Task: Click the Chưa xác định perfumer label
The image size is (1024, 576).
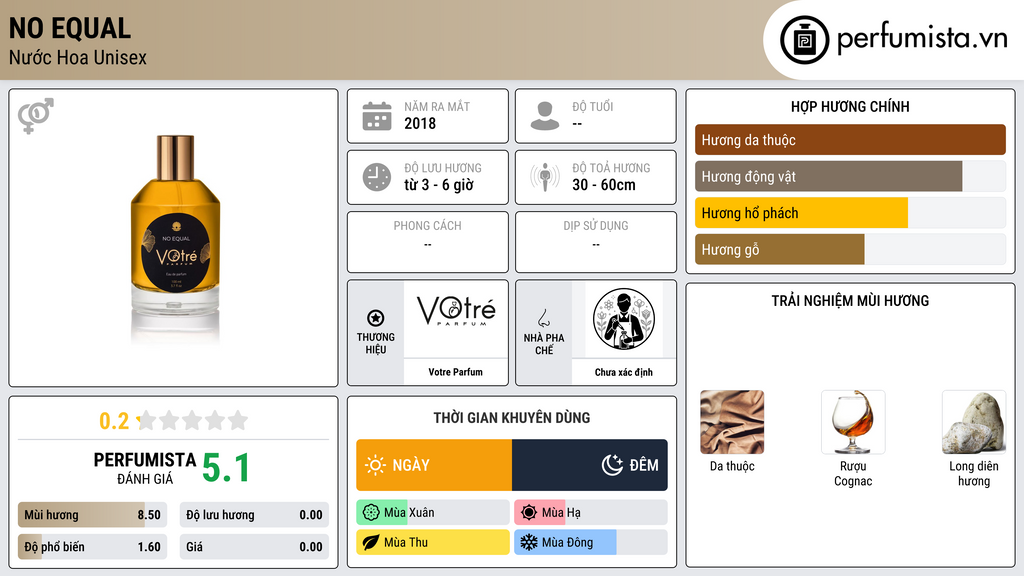Action: [x=624, y=372]
